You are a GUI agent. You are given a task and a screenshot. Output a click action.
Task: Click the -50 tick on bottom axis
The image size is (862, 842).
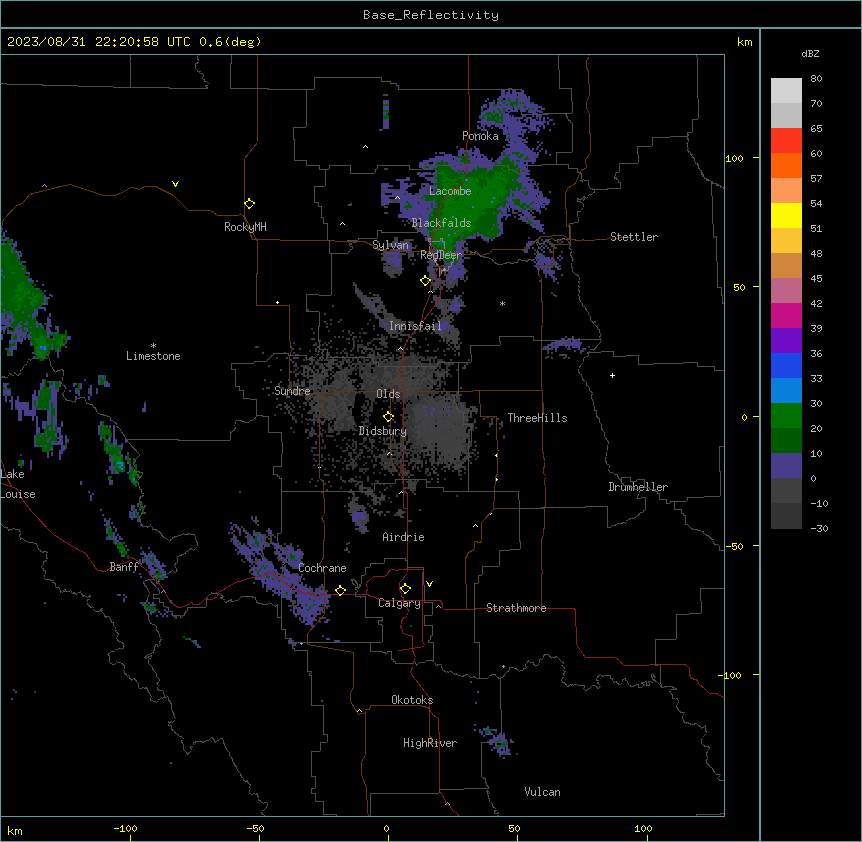(x=255, y=828)
